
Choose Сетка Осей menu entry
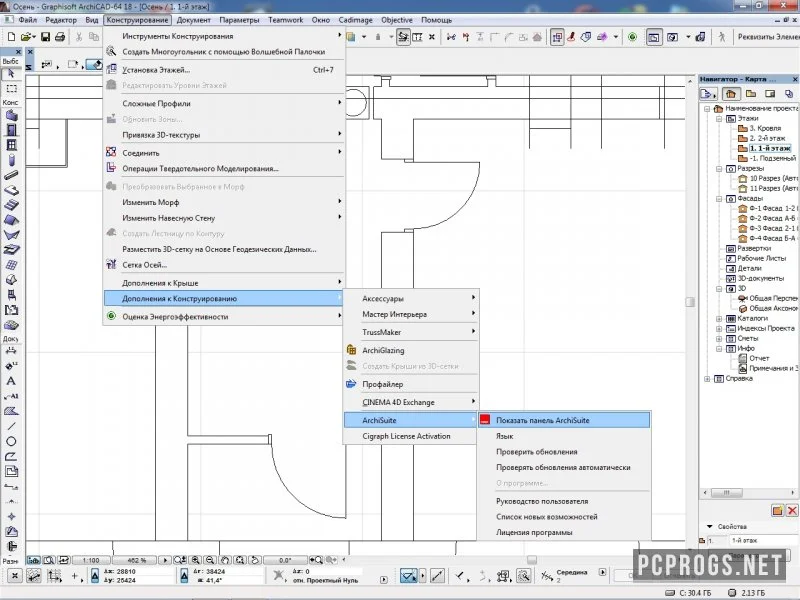click(x=223, y=265)
